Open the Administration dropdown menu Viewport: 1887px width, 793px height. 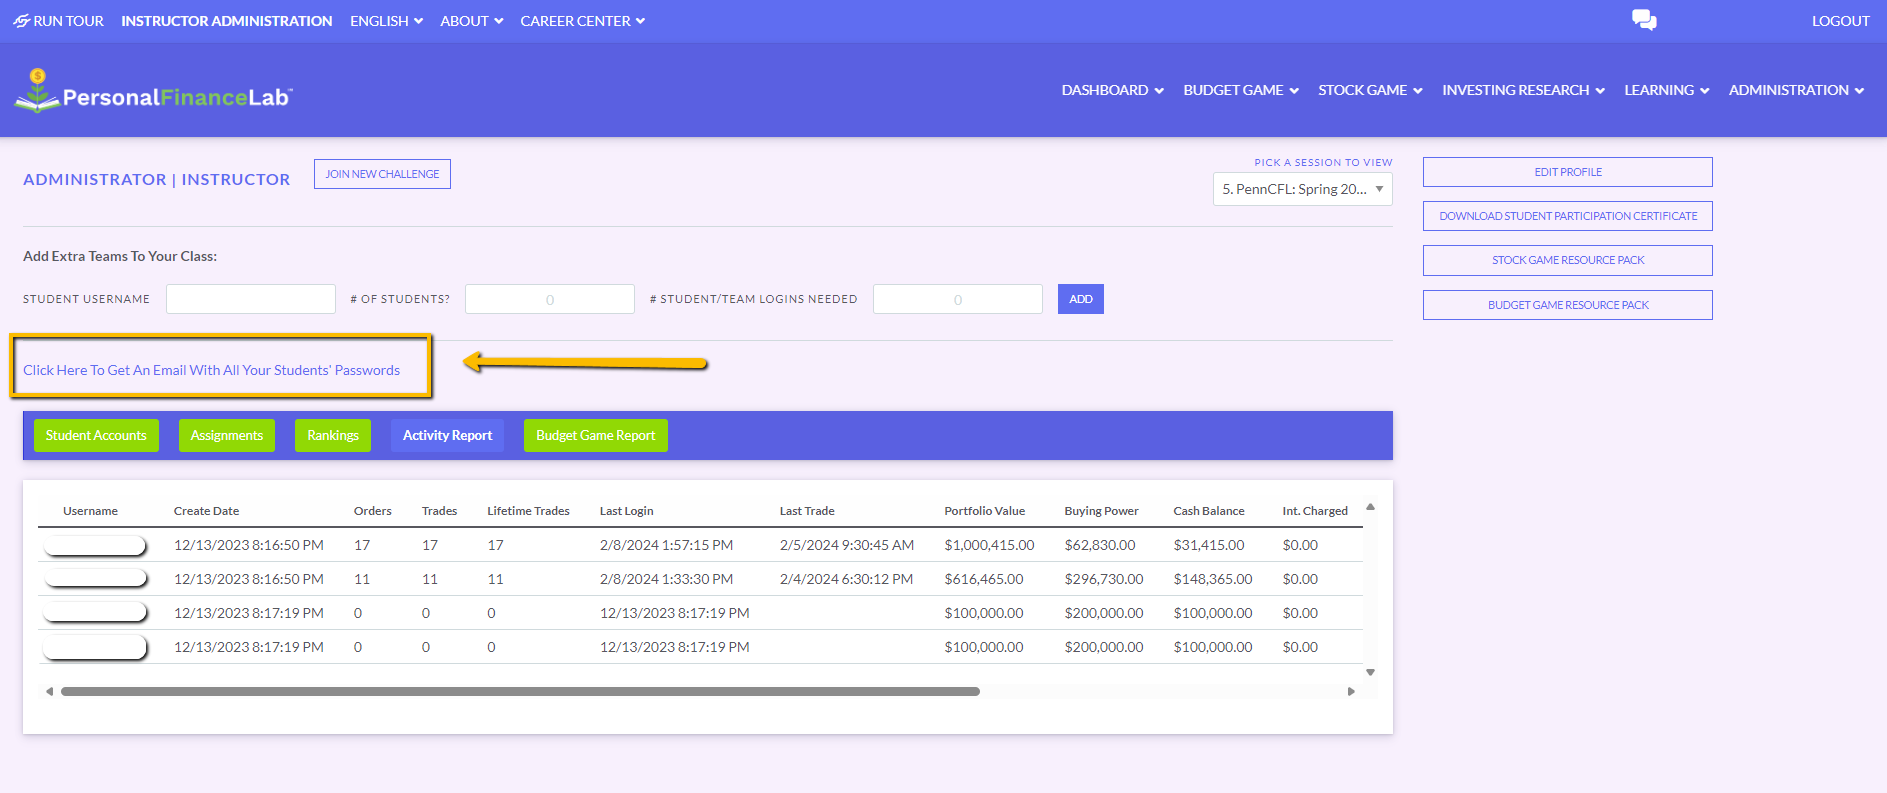[x=1796, y=90]
